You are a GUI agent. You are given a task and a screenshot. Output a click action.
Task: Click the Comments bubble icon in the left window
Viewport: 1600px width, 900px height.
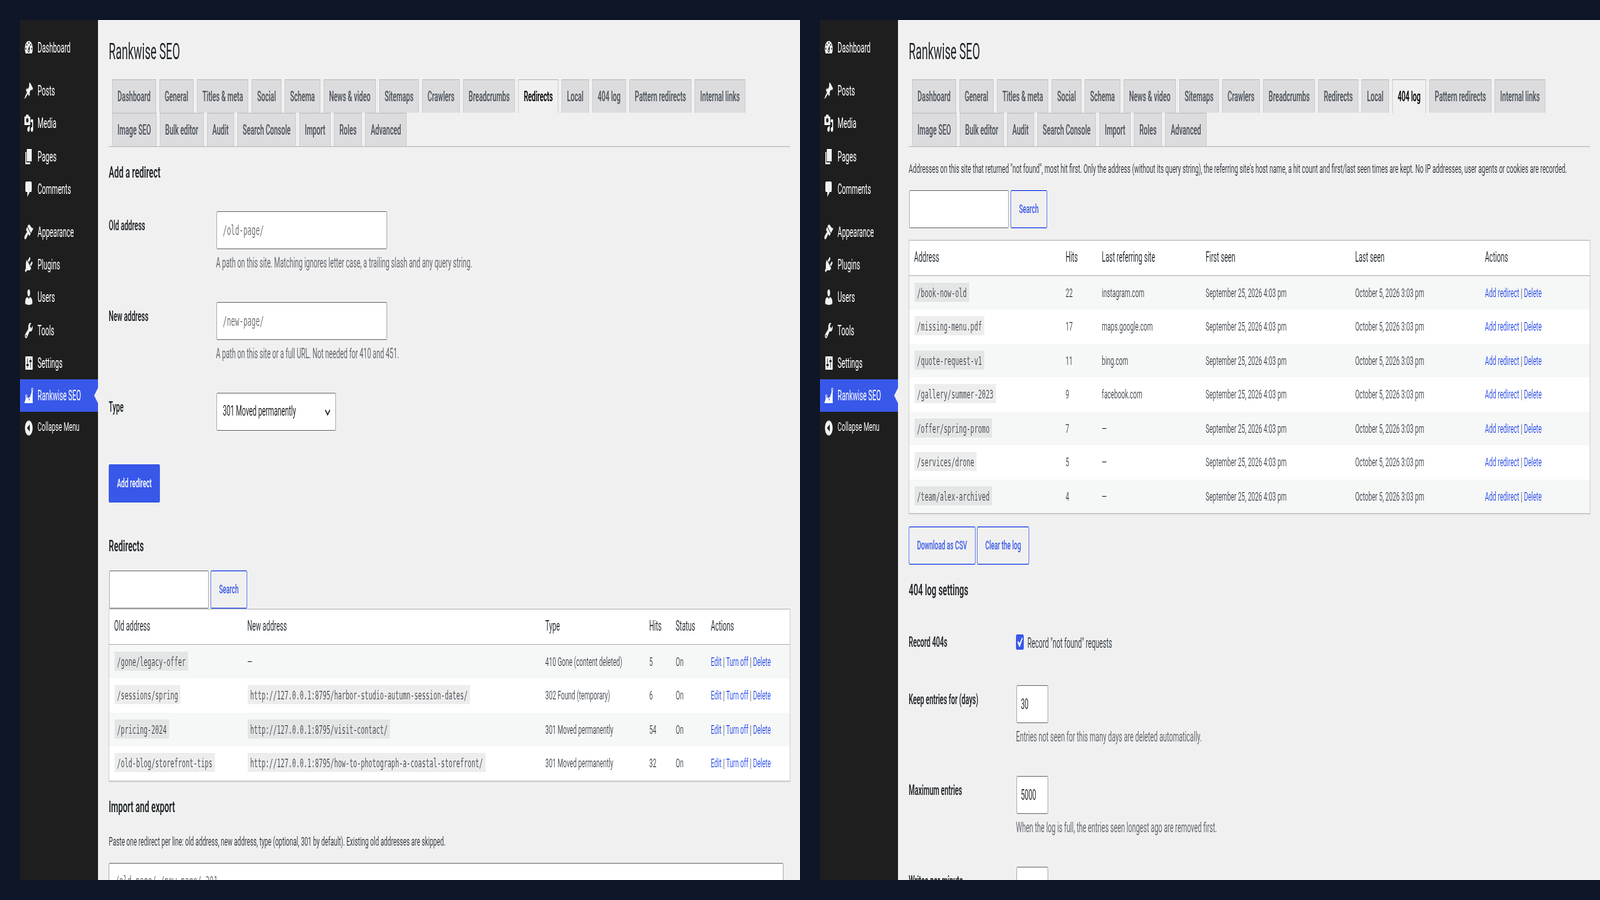click(x=29, y=189)
